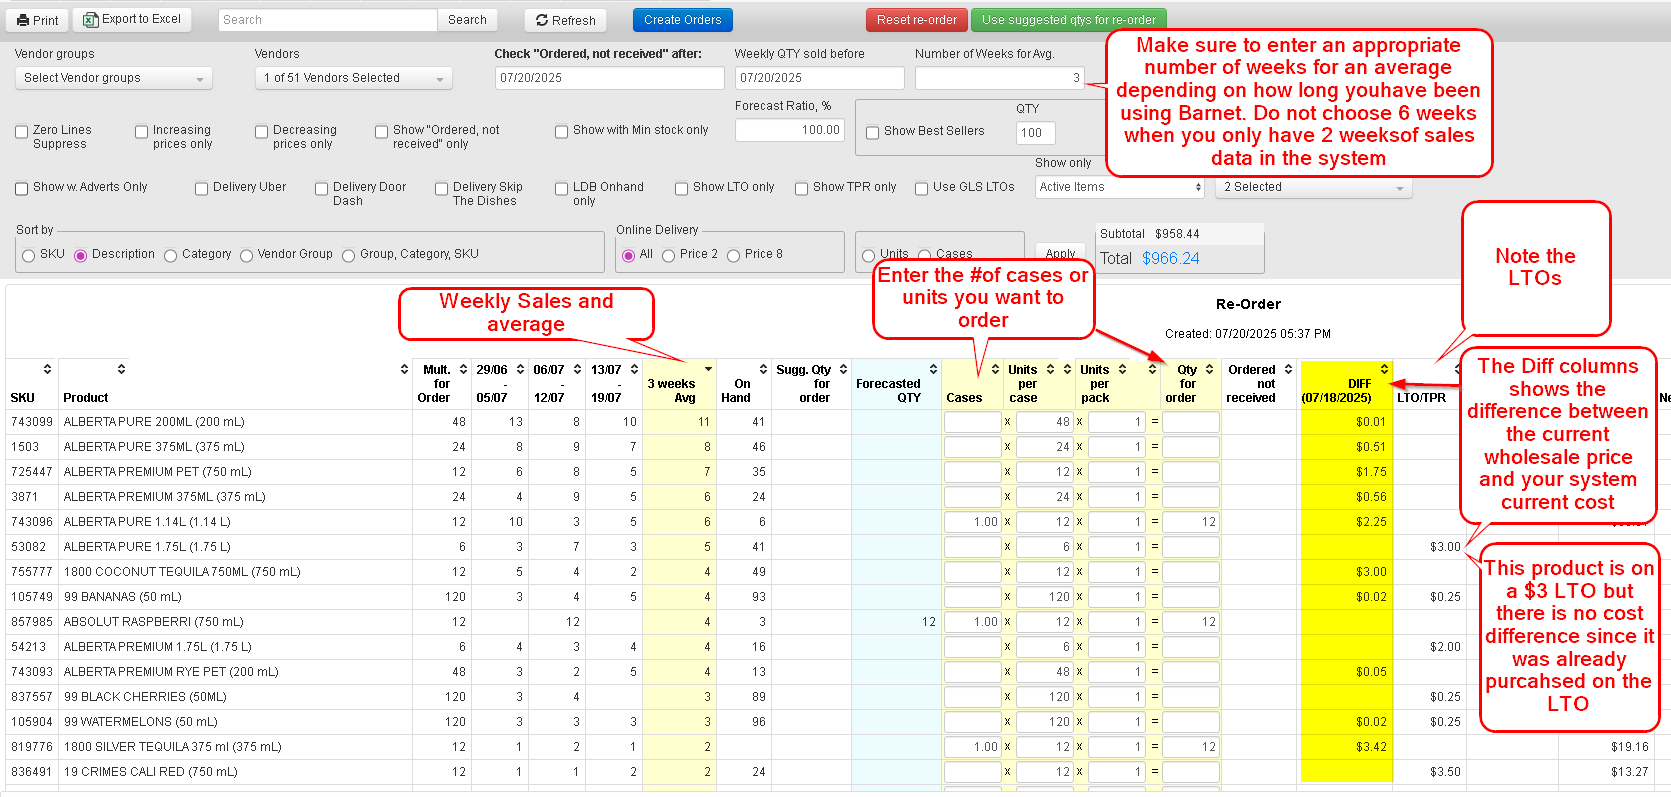Open the Vendors selection dropdown

353,78
